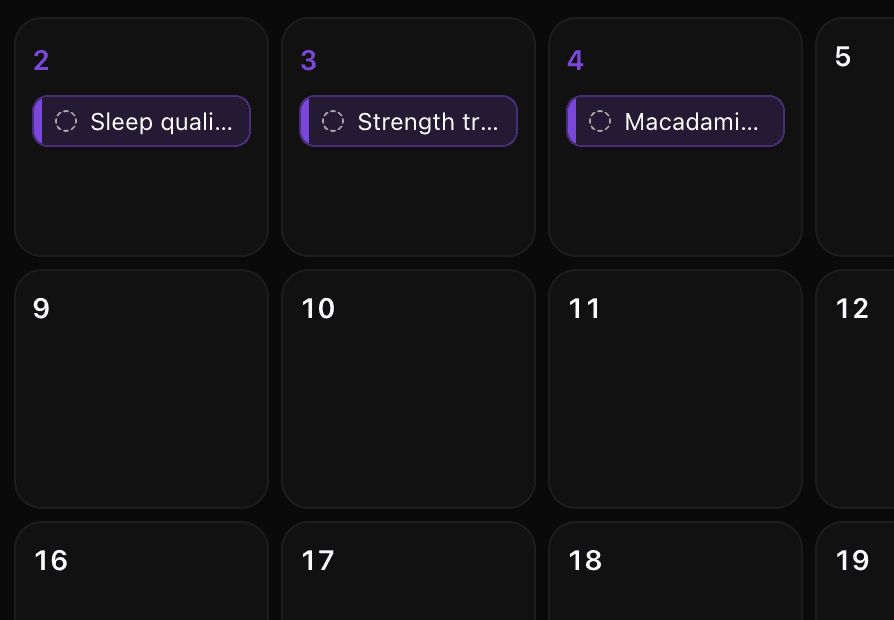Click the purple accent bar on Strength training chip
Viewport: 894px width, 620px height.
[306, 121]
